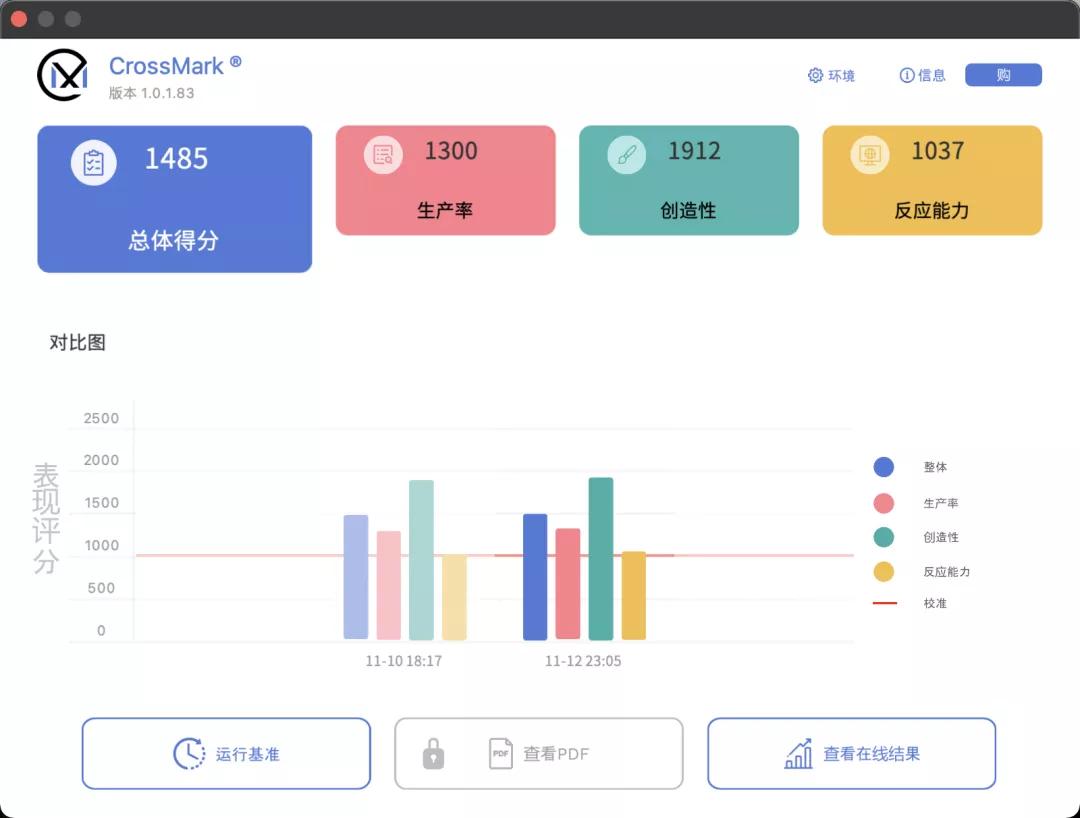
Task: Click the lock icon on the 查看PDF button
Action: click(x=433, y=753)
